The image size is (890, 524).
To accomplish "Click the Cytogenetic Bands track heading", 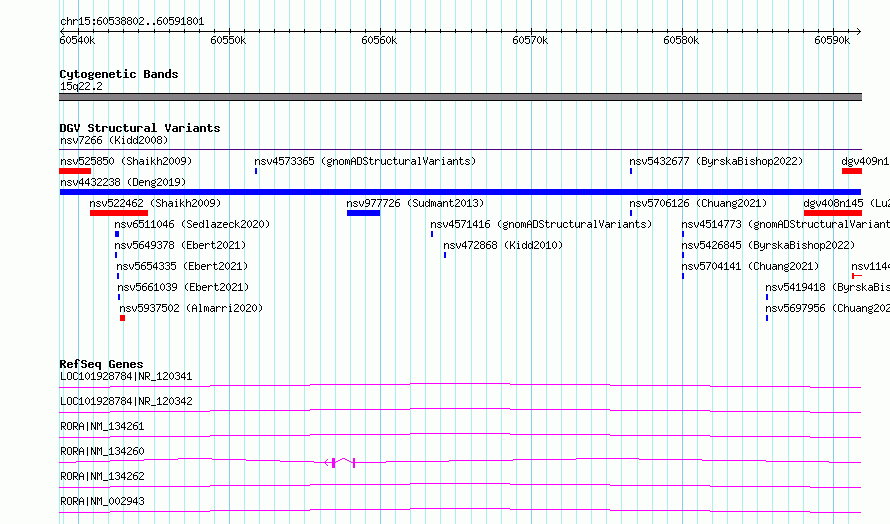I will click(x=119, y=74).
